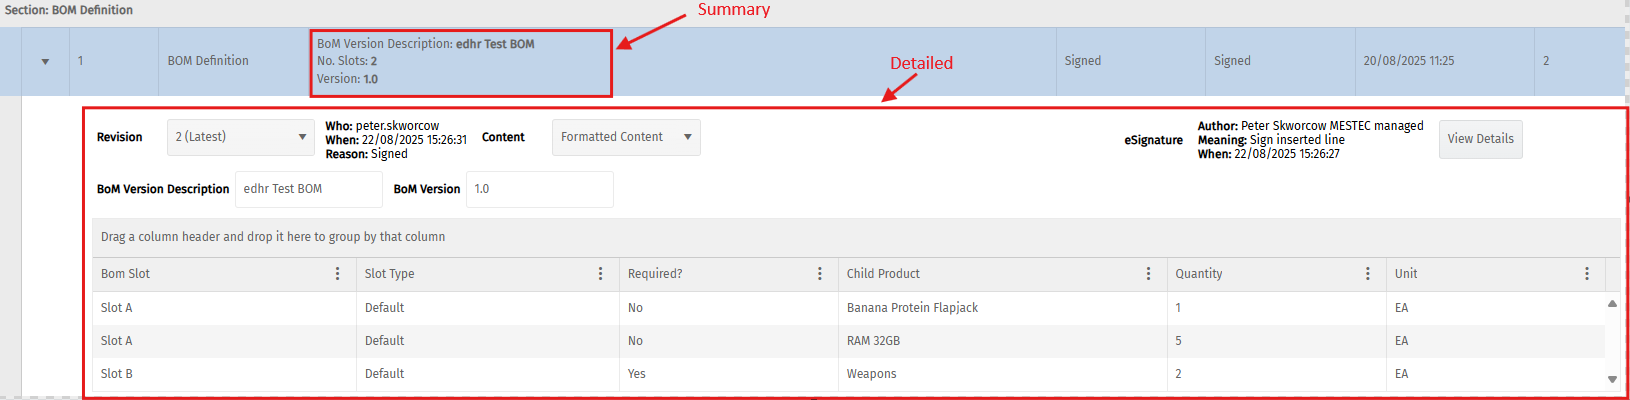The height and width of the screenshot is (400, 1630).
Task: Open Slot Type column menu
Action: (601, 274)
